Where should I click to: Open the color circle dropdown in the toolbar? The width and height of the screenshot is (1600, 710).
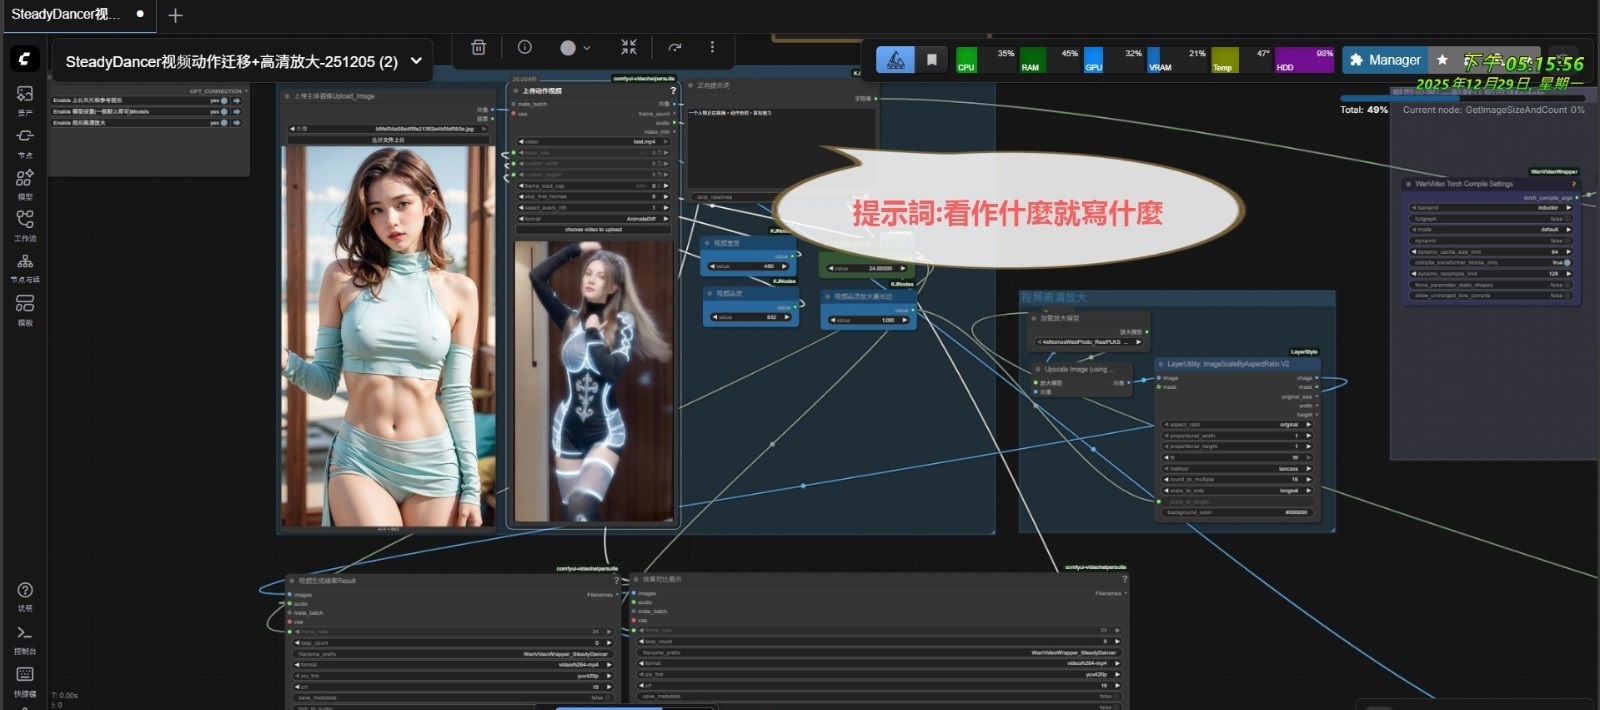[x=574, y=47]
